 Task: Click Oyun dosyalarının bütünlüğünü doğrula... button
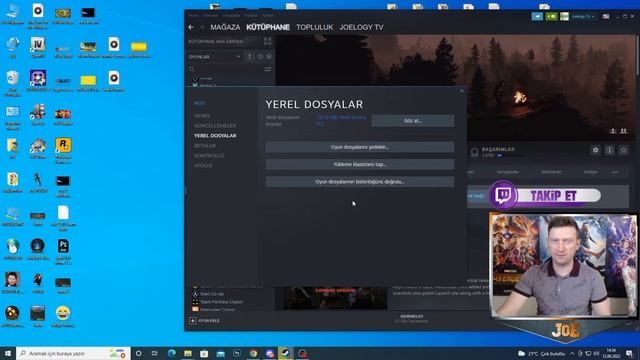360,182
